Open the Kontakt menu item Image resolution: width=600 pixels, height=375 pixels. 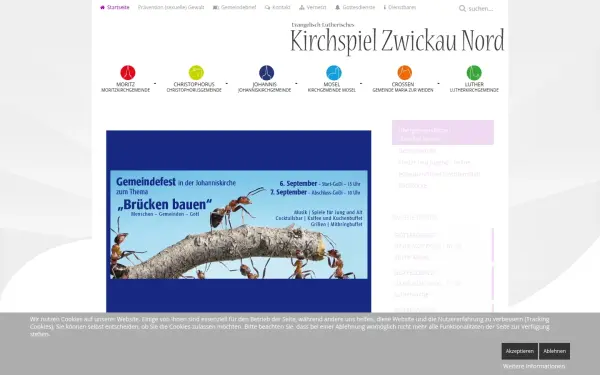(x=278, y=7)
